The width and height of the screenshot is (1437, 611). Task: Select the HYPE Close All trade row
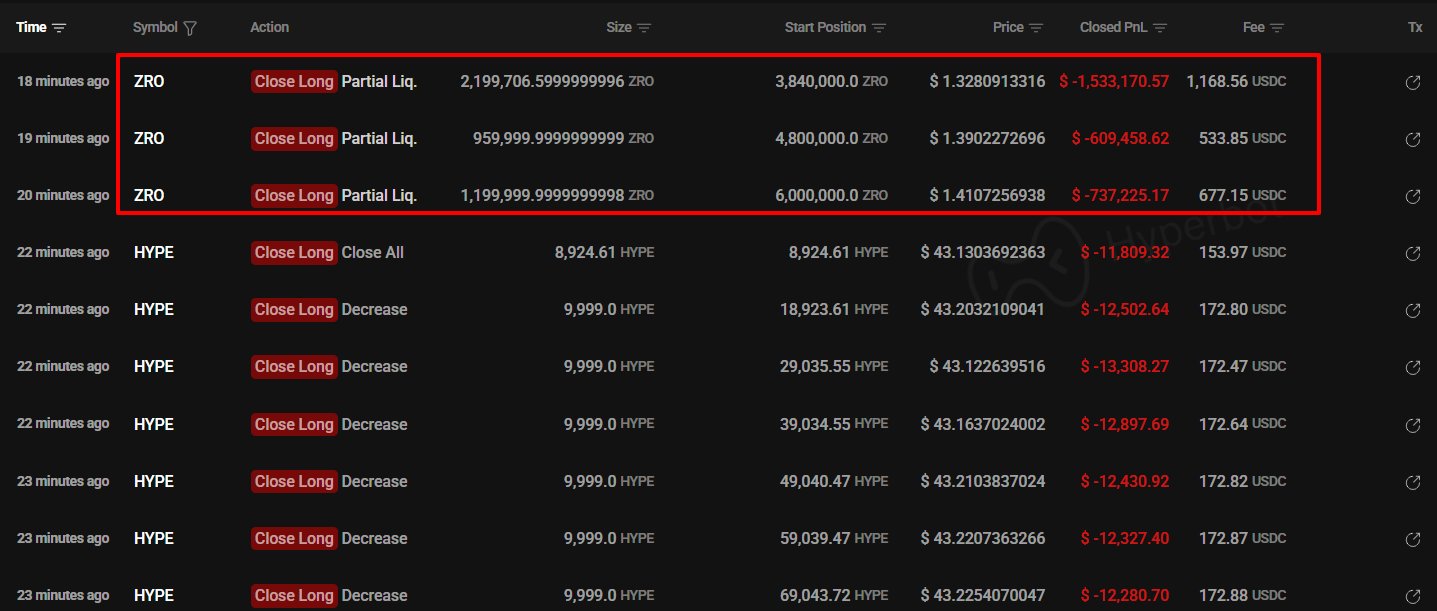click(700, 252)
